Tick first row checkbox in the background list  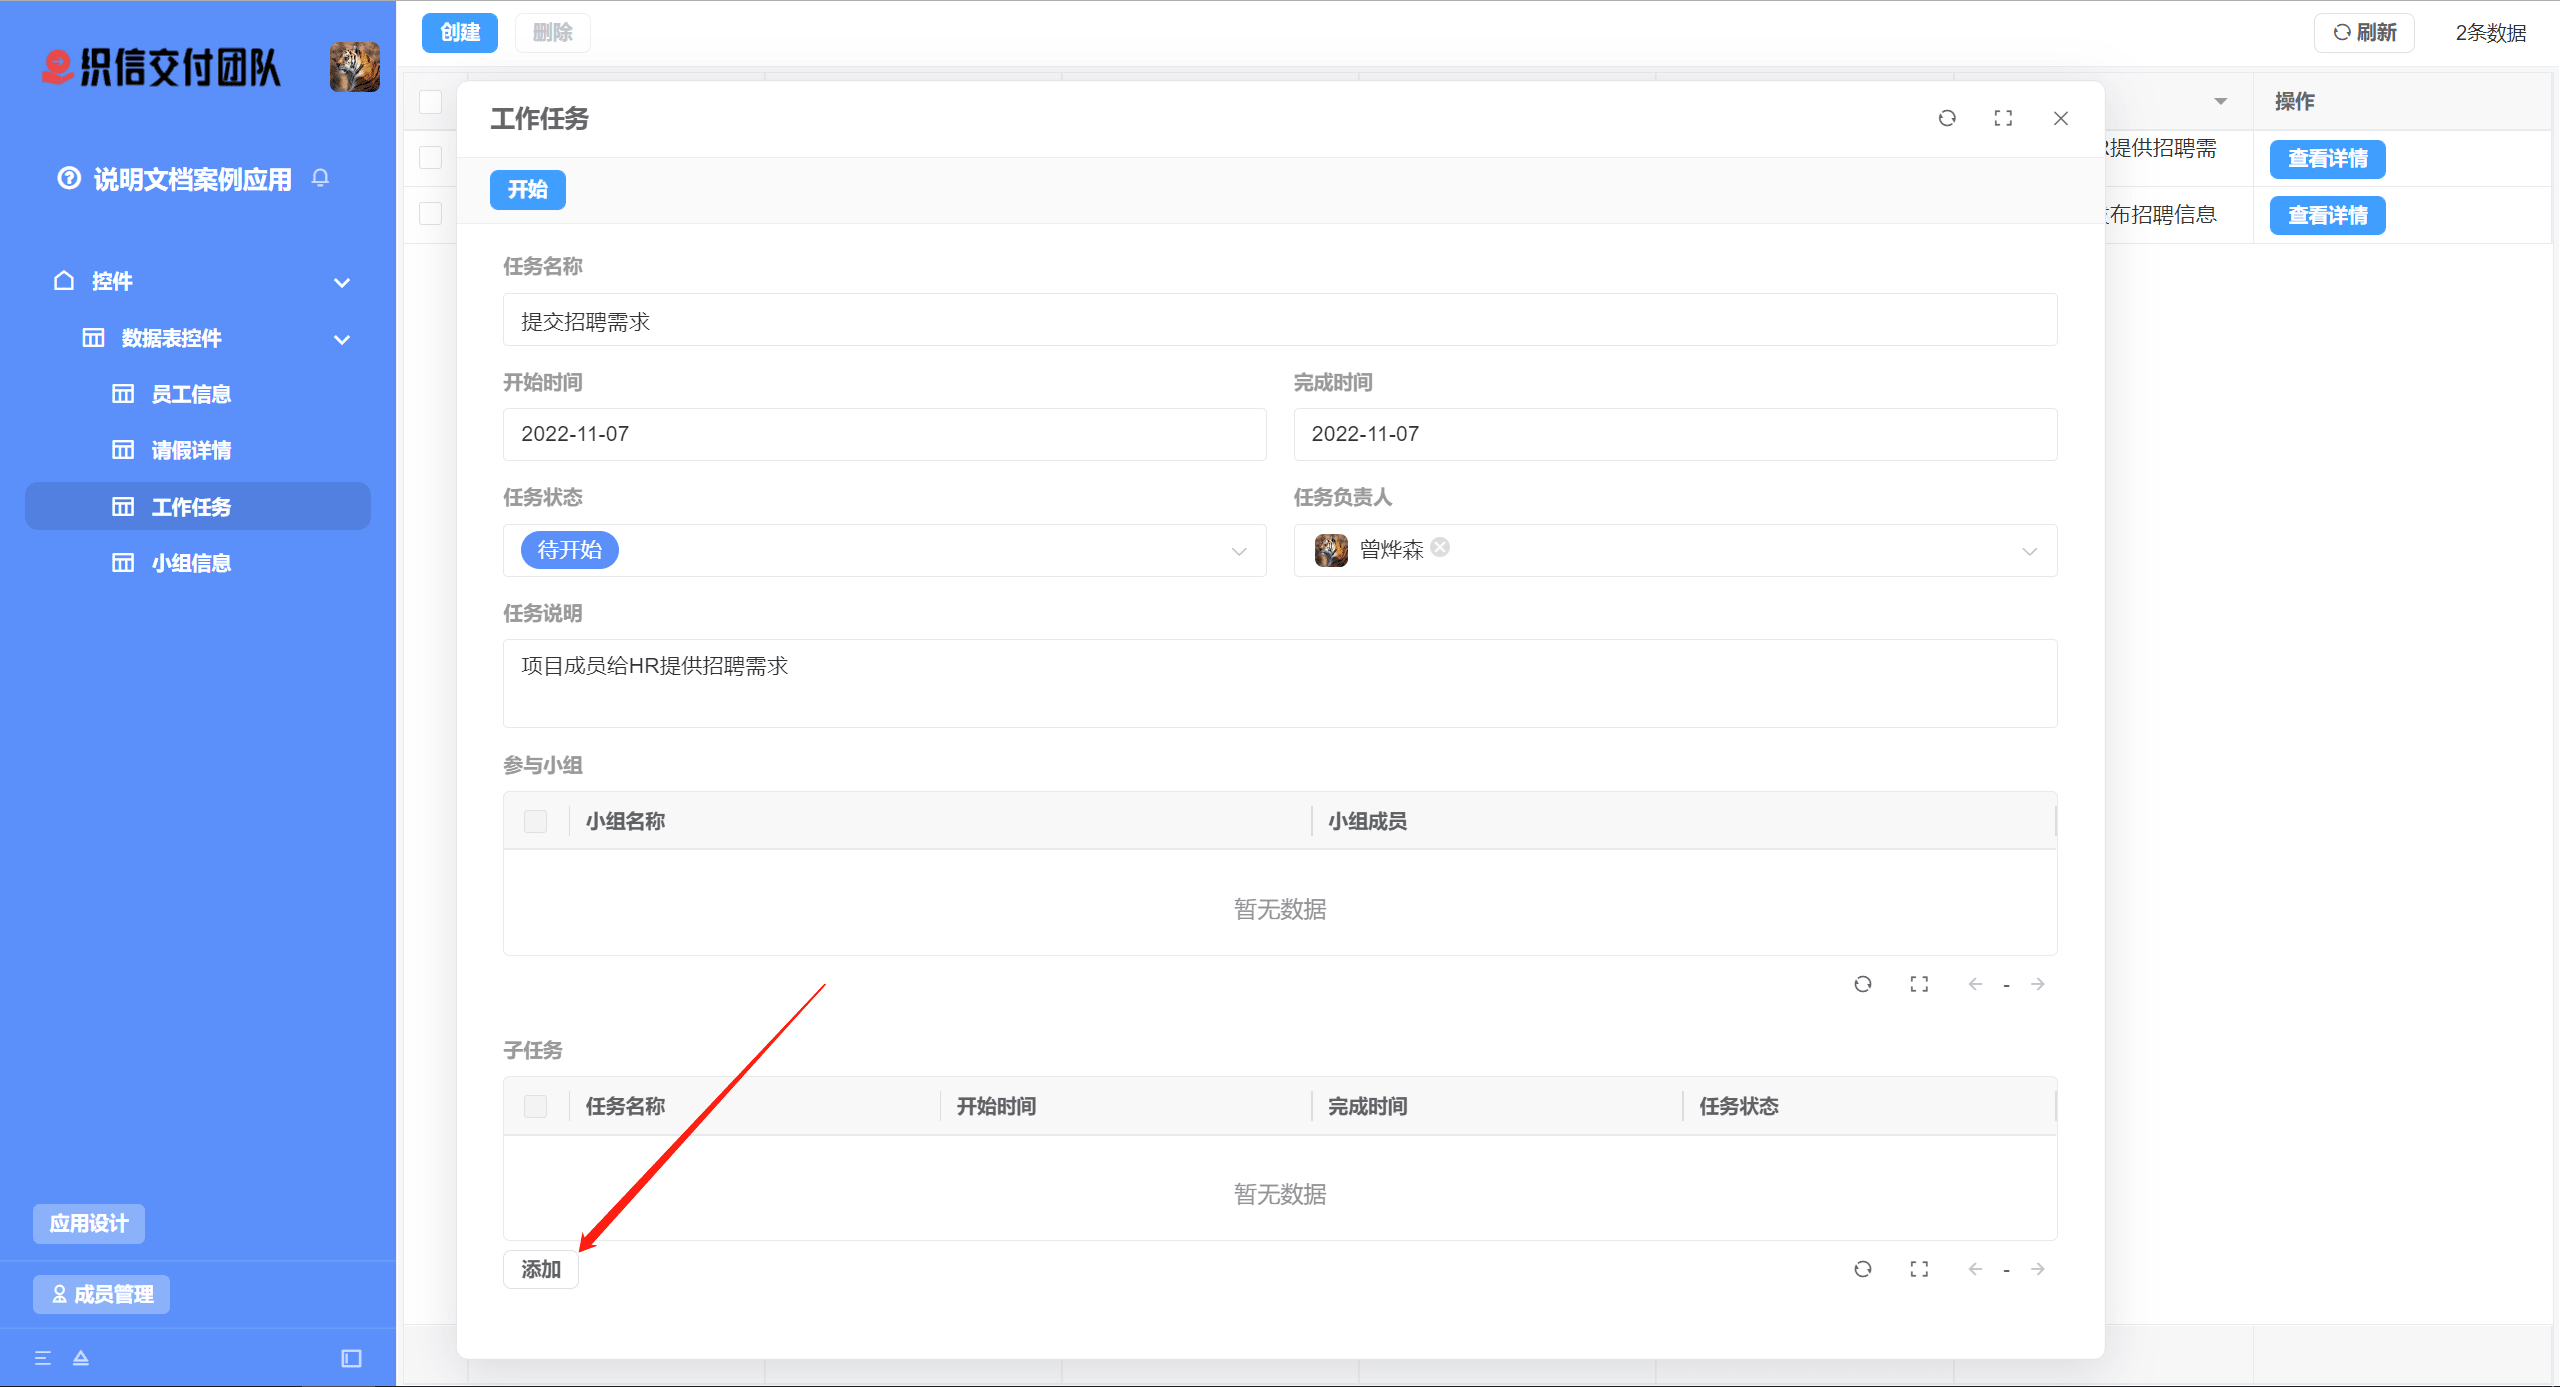coord(430,158)
